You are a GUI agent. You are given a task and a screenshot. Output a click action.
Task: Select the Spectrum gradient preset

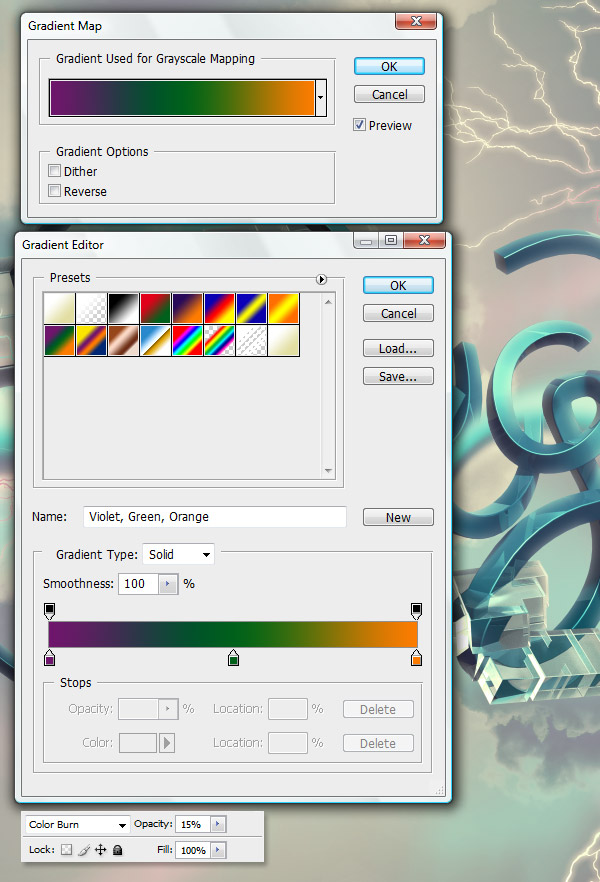[188, 340]
